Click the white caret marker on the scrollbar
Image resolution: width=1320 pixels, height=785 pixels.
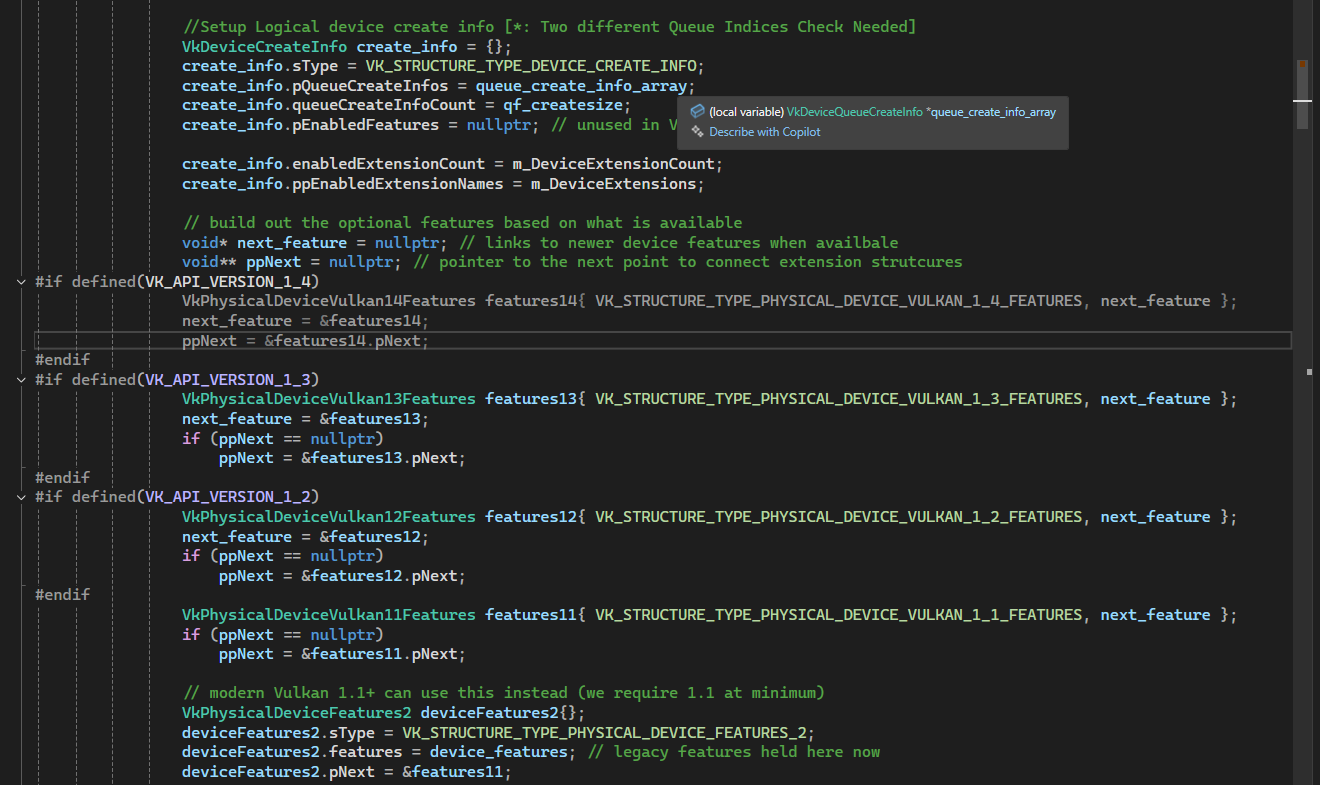(x=1302, y=101)
